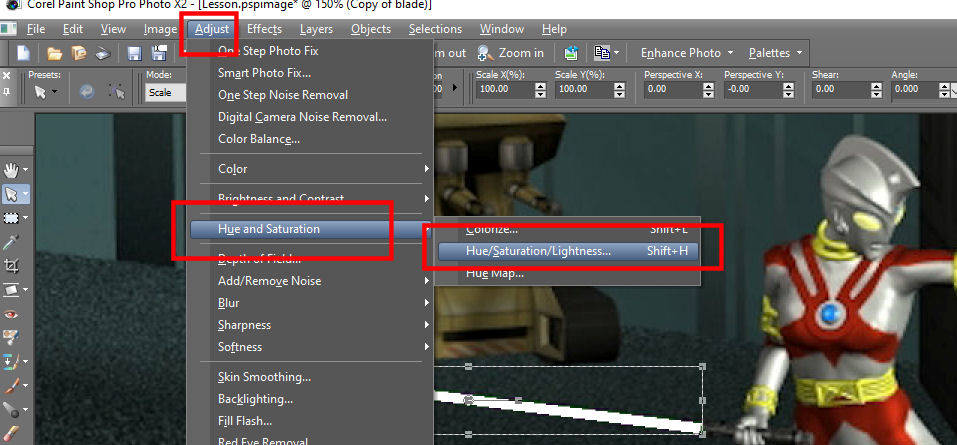The width and height of the screenshot is (957, 445).
Task: Open the Mode dropdown showing Scale
Action: pos(166,92)
